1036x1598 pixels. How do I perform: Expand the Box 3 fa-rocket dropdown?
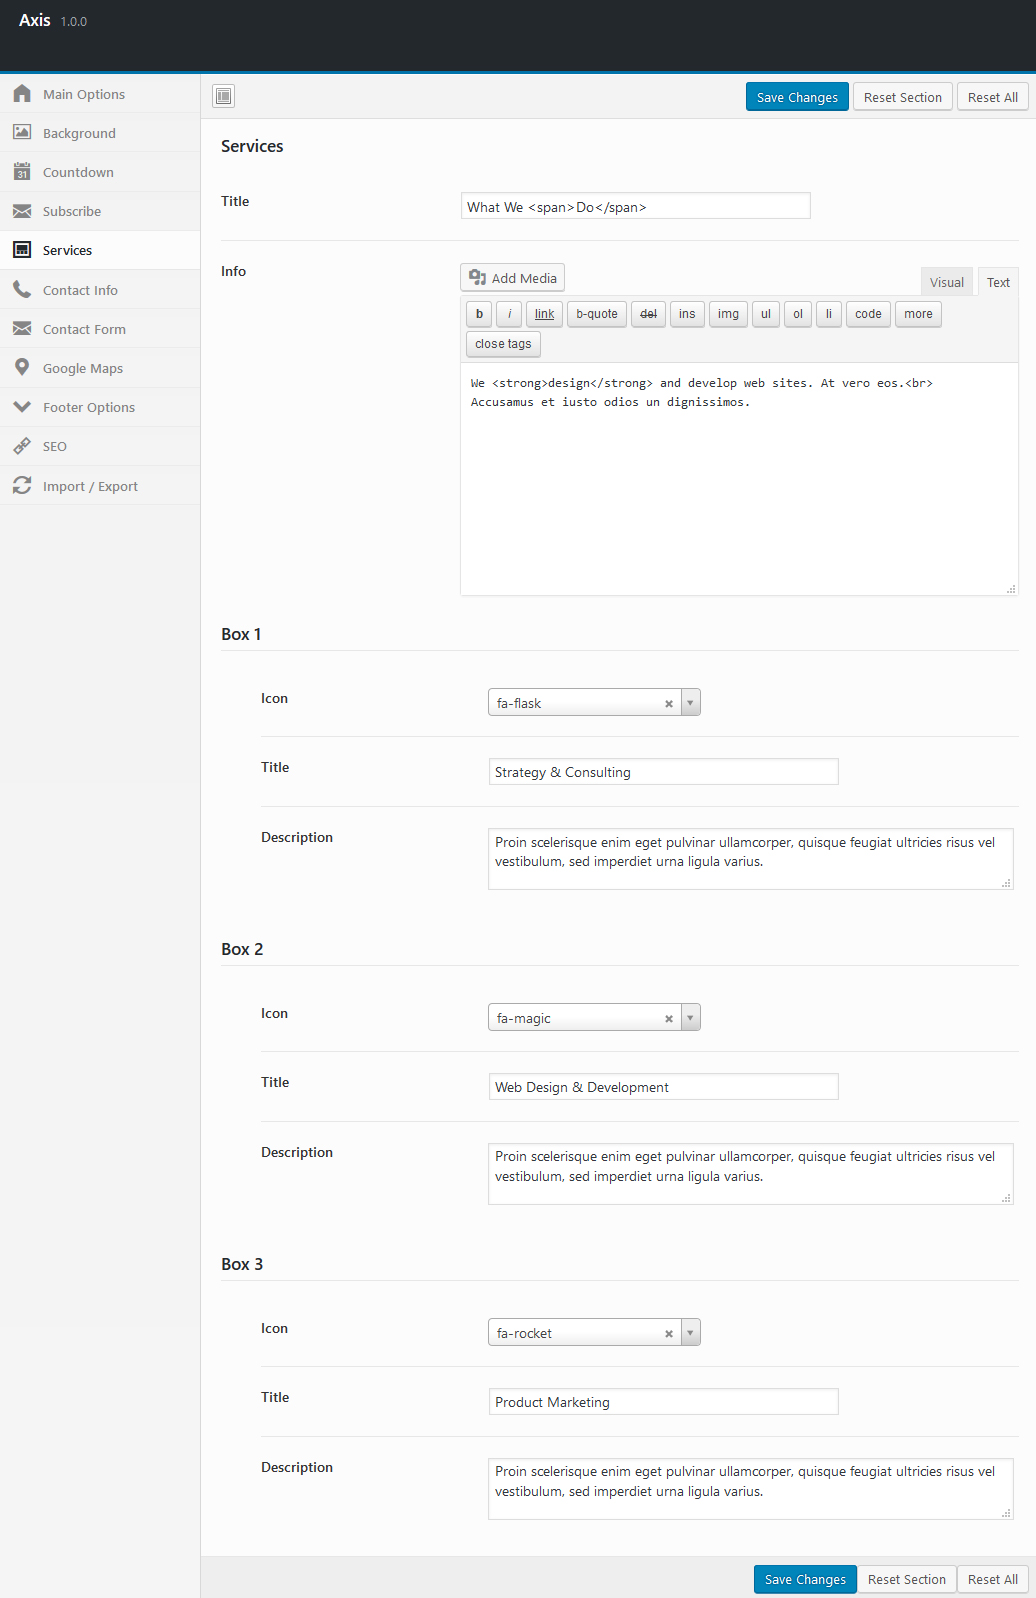coord(690,1333)
